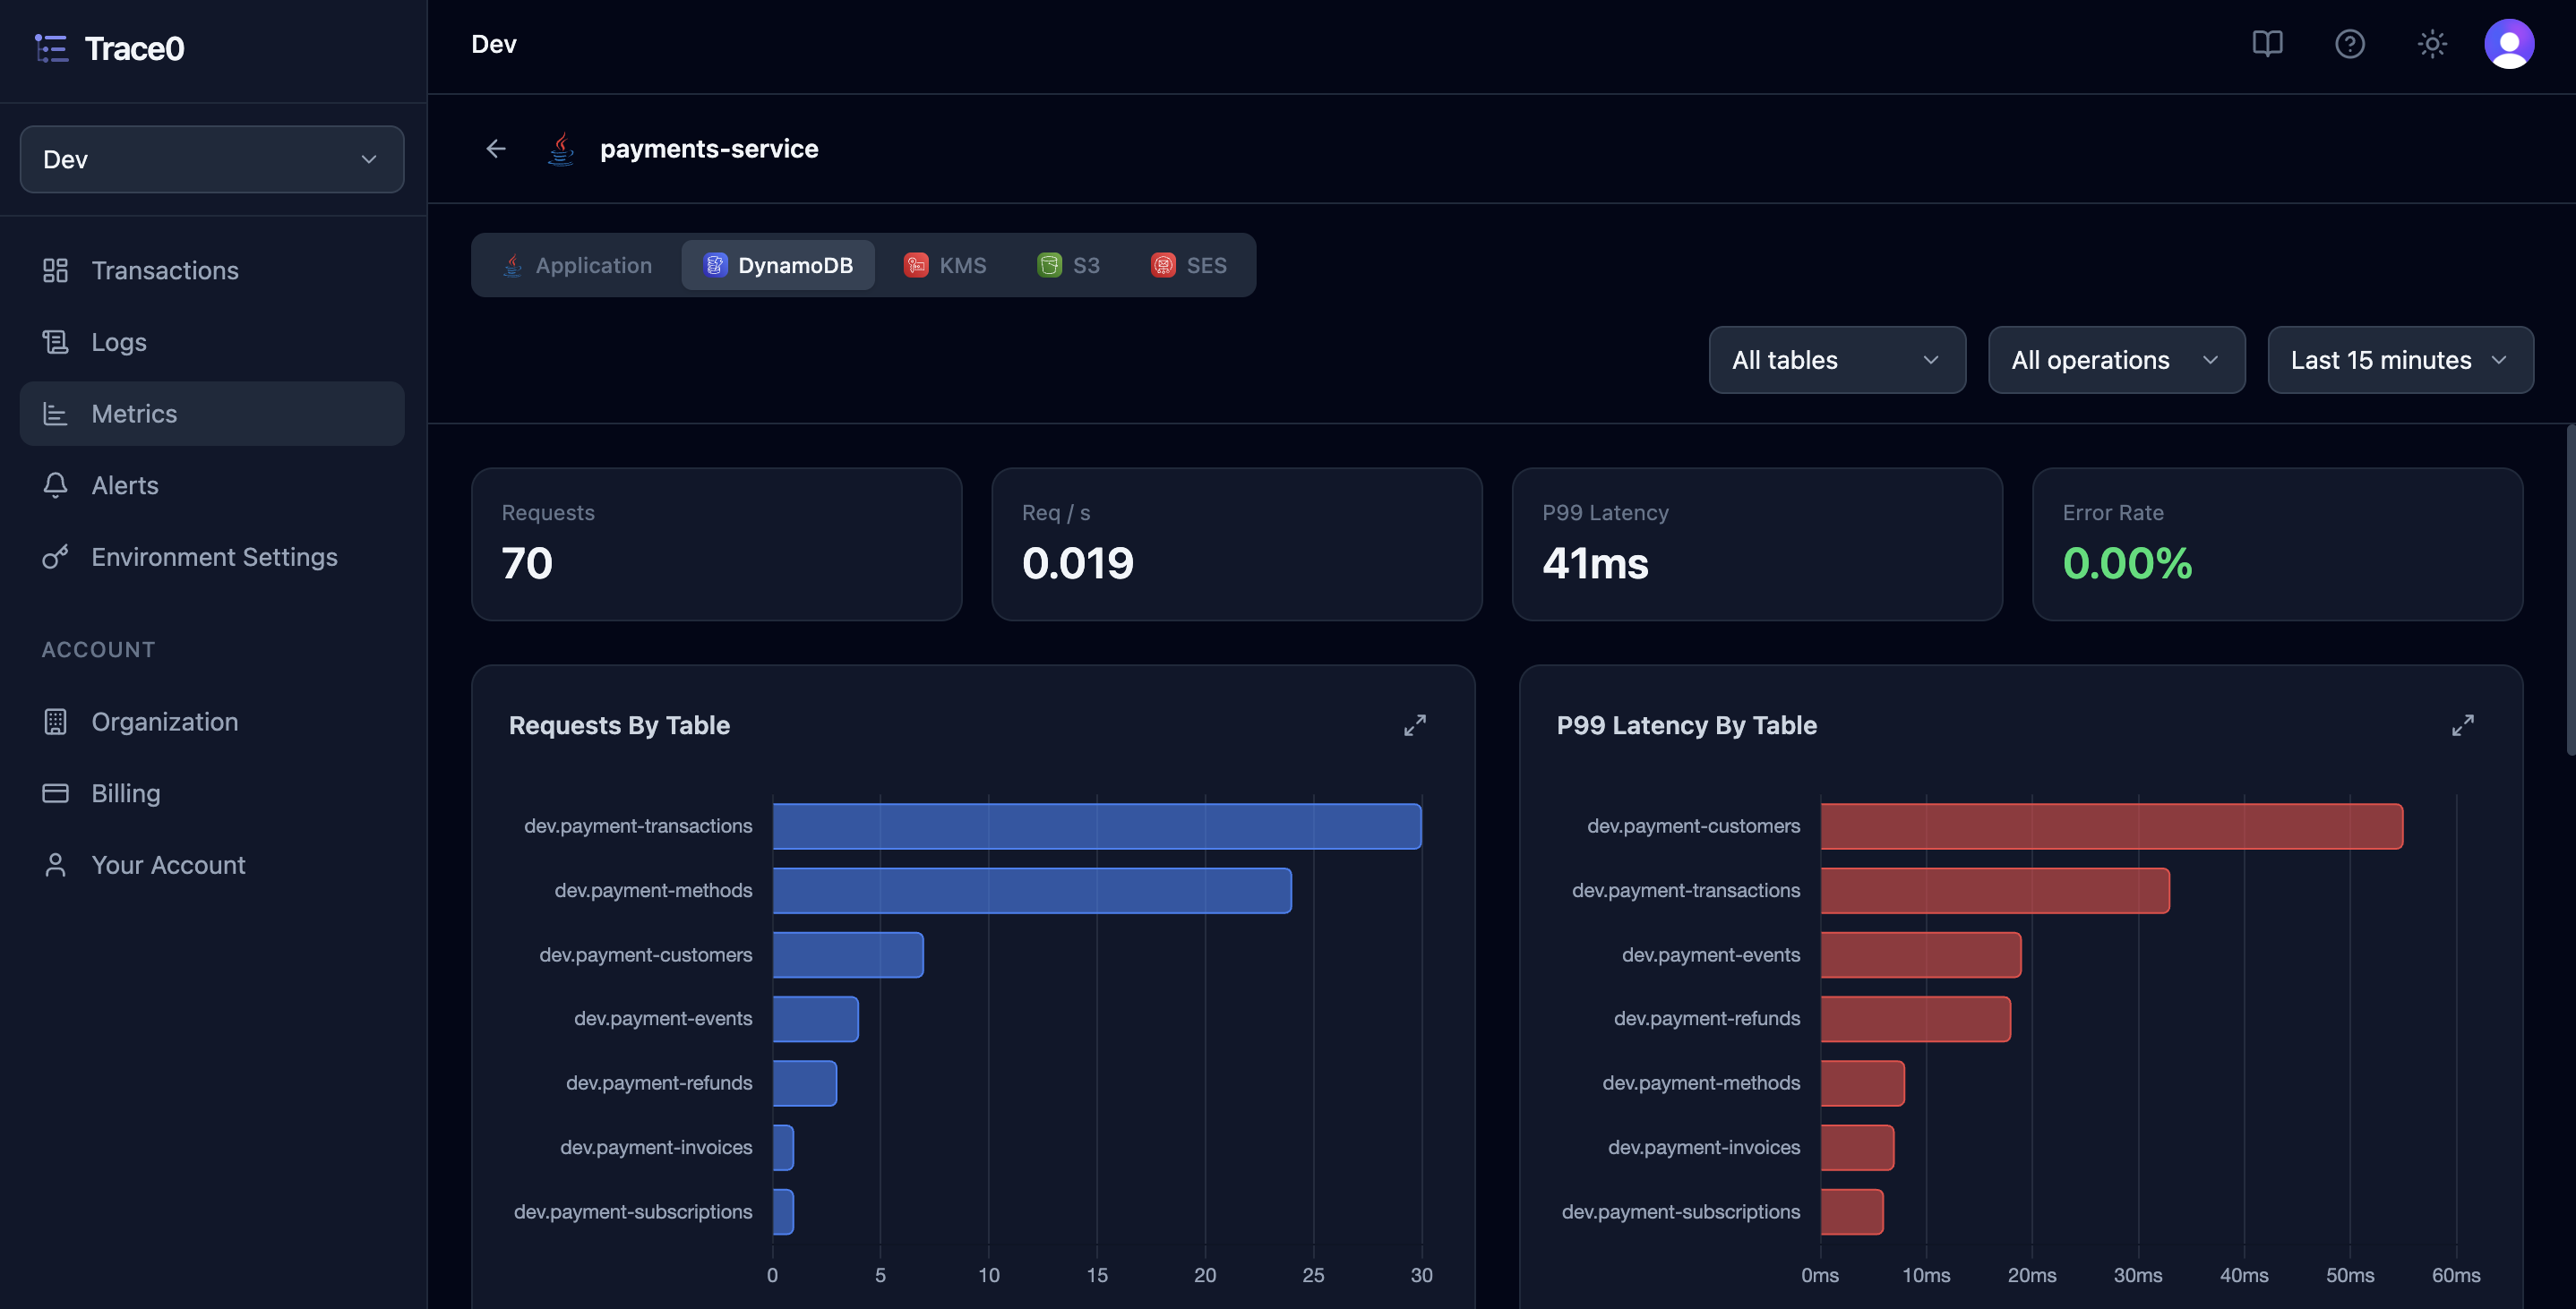This screenshot has height=1309, width=2576.
Task: Open the user avatar menu
Action: (x=2509, y=44)
